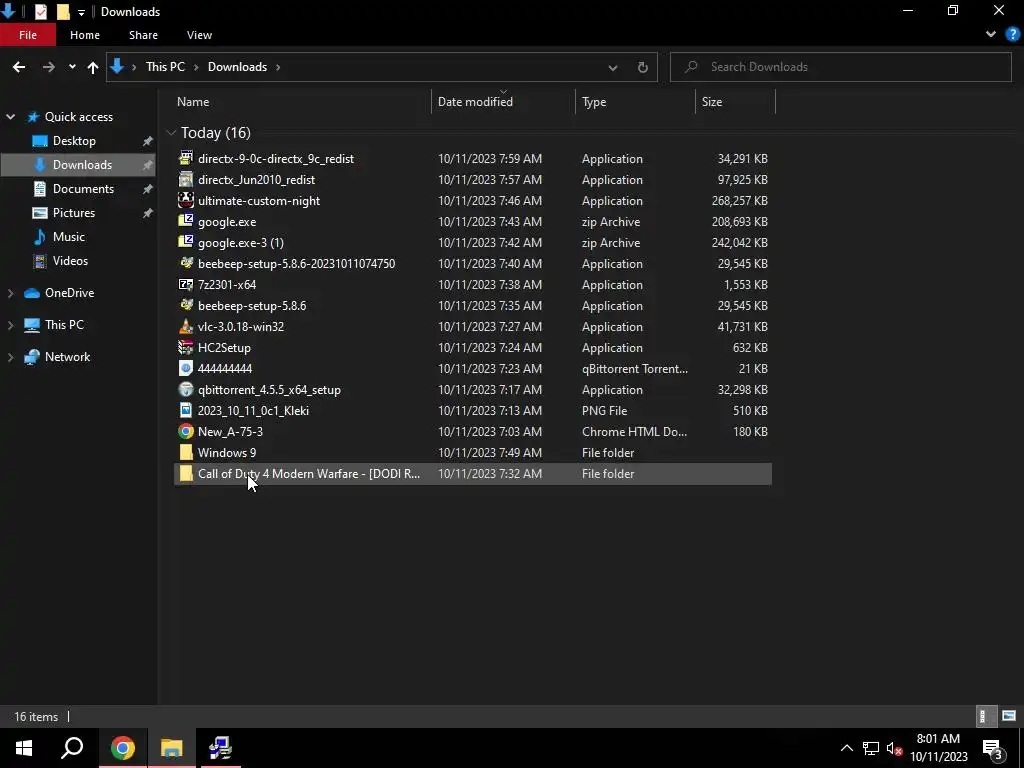Viewport: 1024px width, 768px height.
Task: Select Pictures in the navigation pane
Action: 74,213
